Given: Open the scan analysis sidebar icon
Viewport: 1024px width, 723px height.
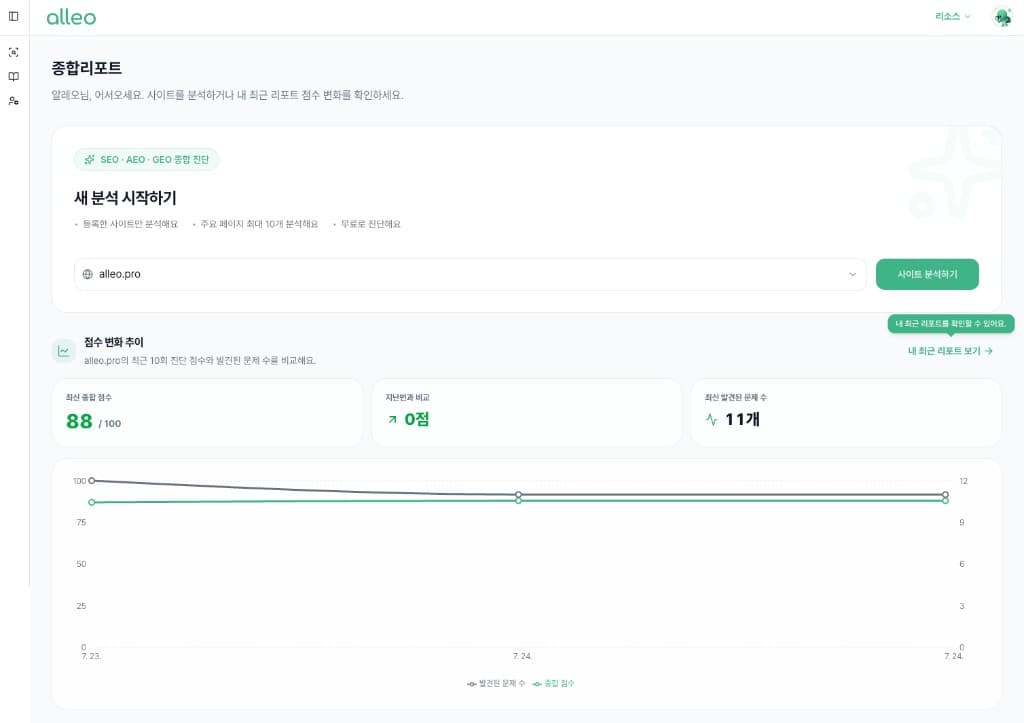Looking at the screenshot, I should [14, 52].
